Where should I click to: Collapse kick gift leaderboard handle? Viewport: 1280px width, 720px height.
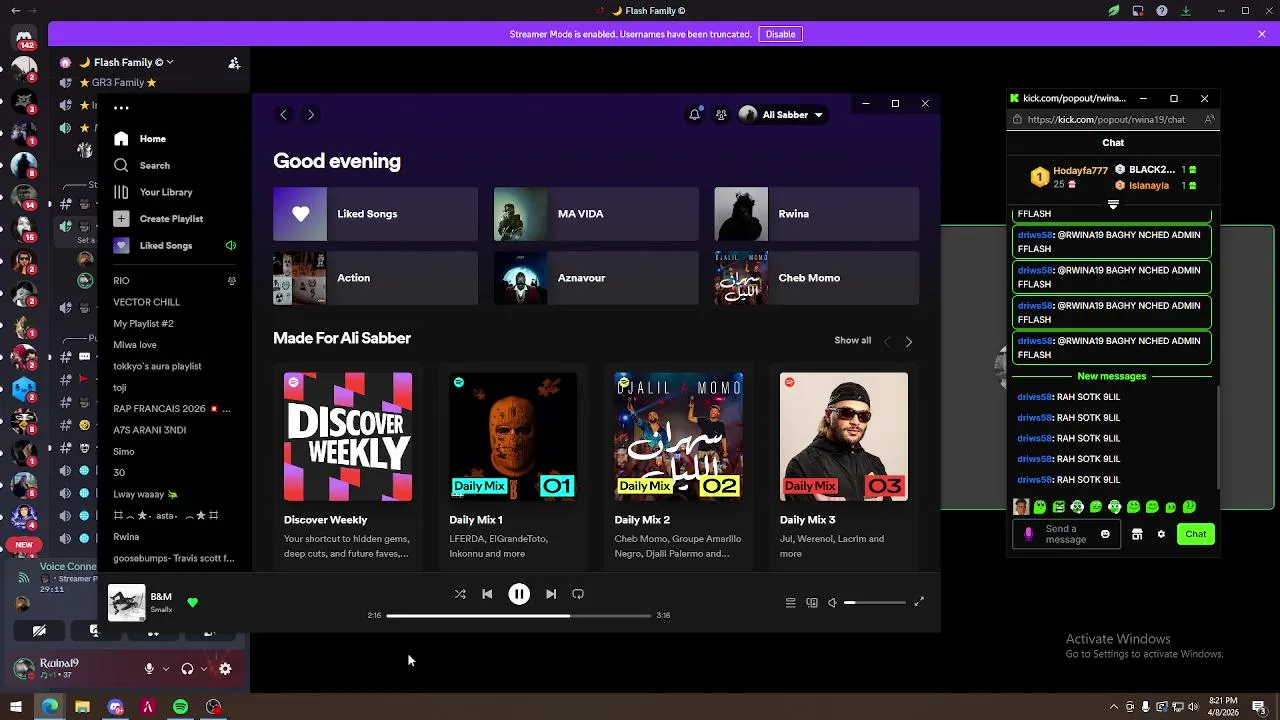[x=1113, y=205]
